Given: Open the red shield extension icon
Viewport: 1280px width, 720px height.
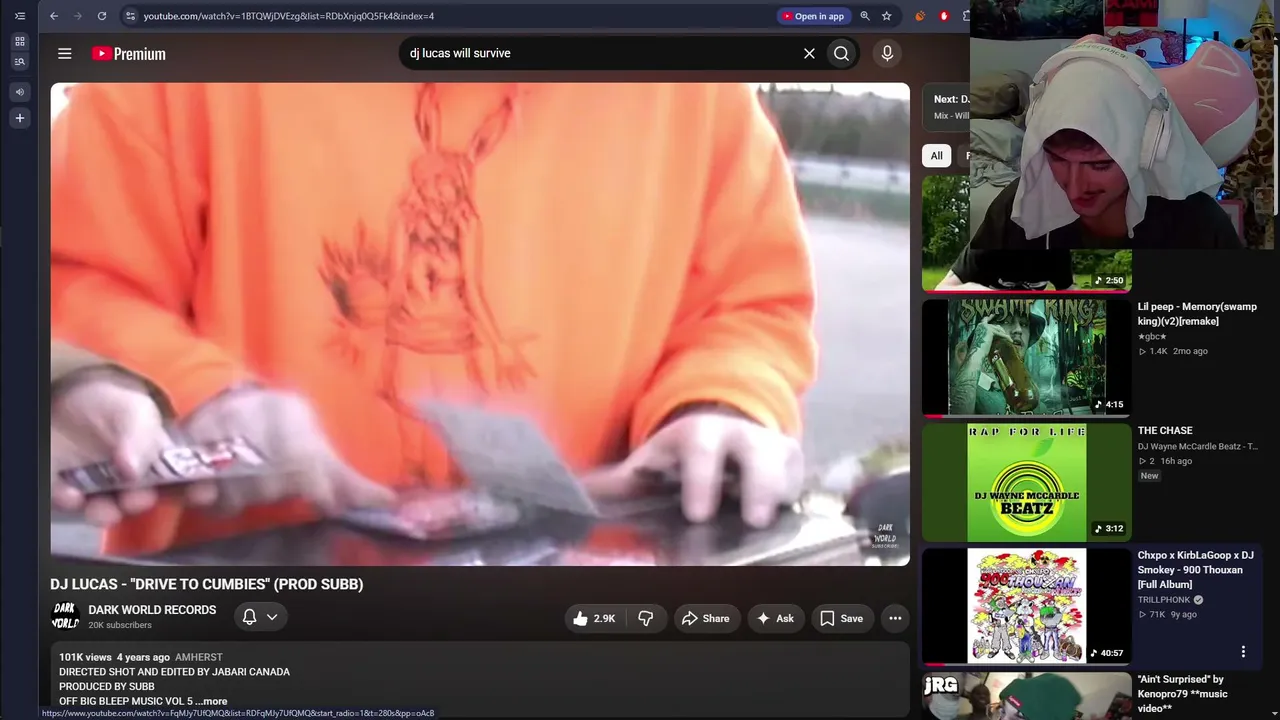Looking at the screenshot, I should (944, 16).
